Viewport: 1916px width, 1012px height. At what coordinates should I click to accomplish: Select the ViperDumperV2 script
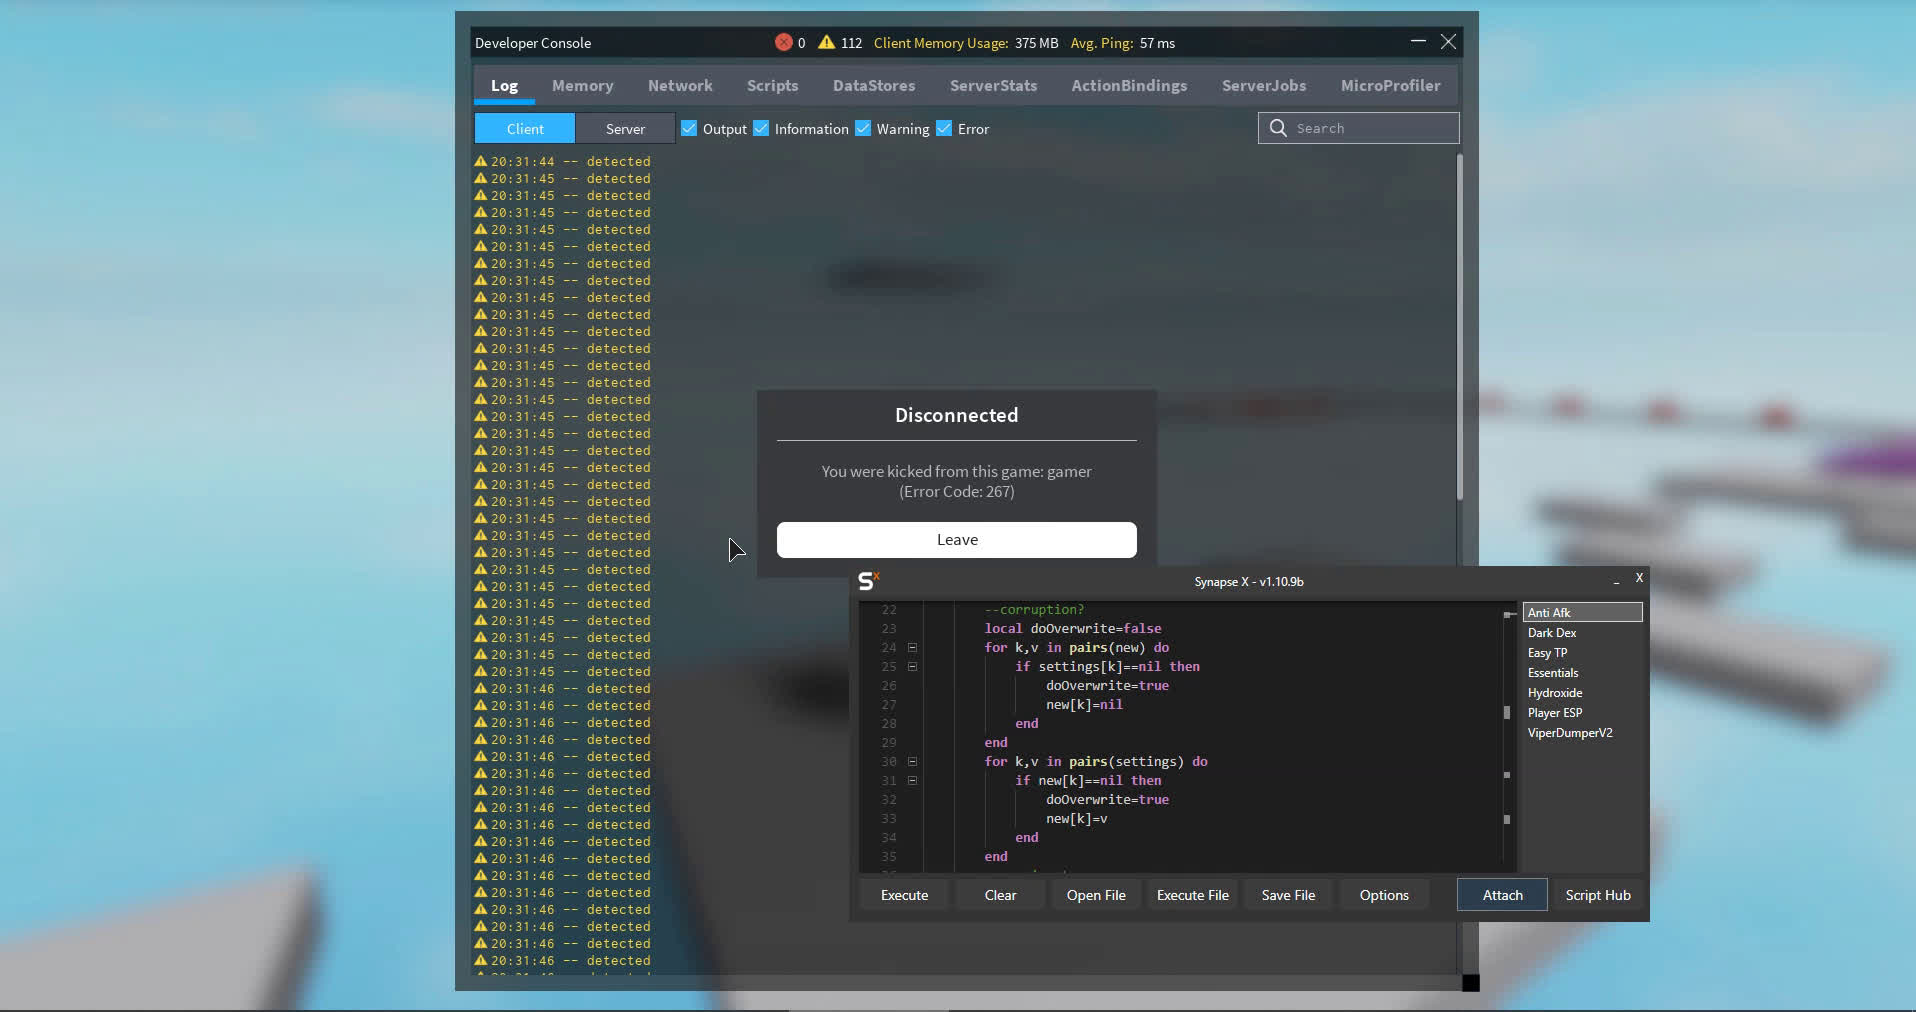[x=1583, y=733]
